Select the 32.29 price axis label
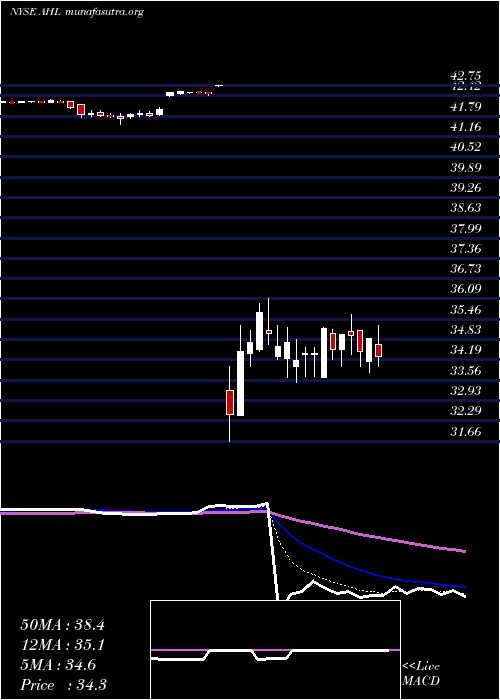Screen dimensions: 500x700 [466, 411]
